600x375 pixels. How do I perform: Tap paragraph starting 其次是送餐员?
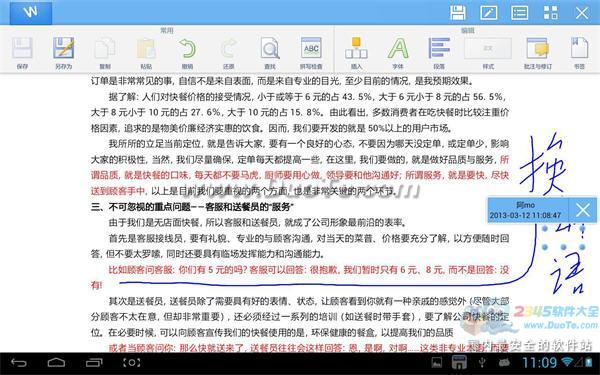tap(300, 317)
